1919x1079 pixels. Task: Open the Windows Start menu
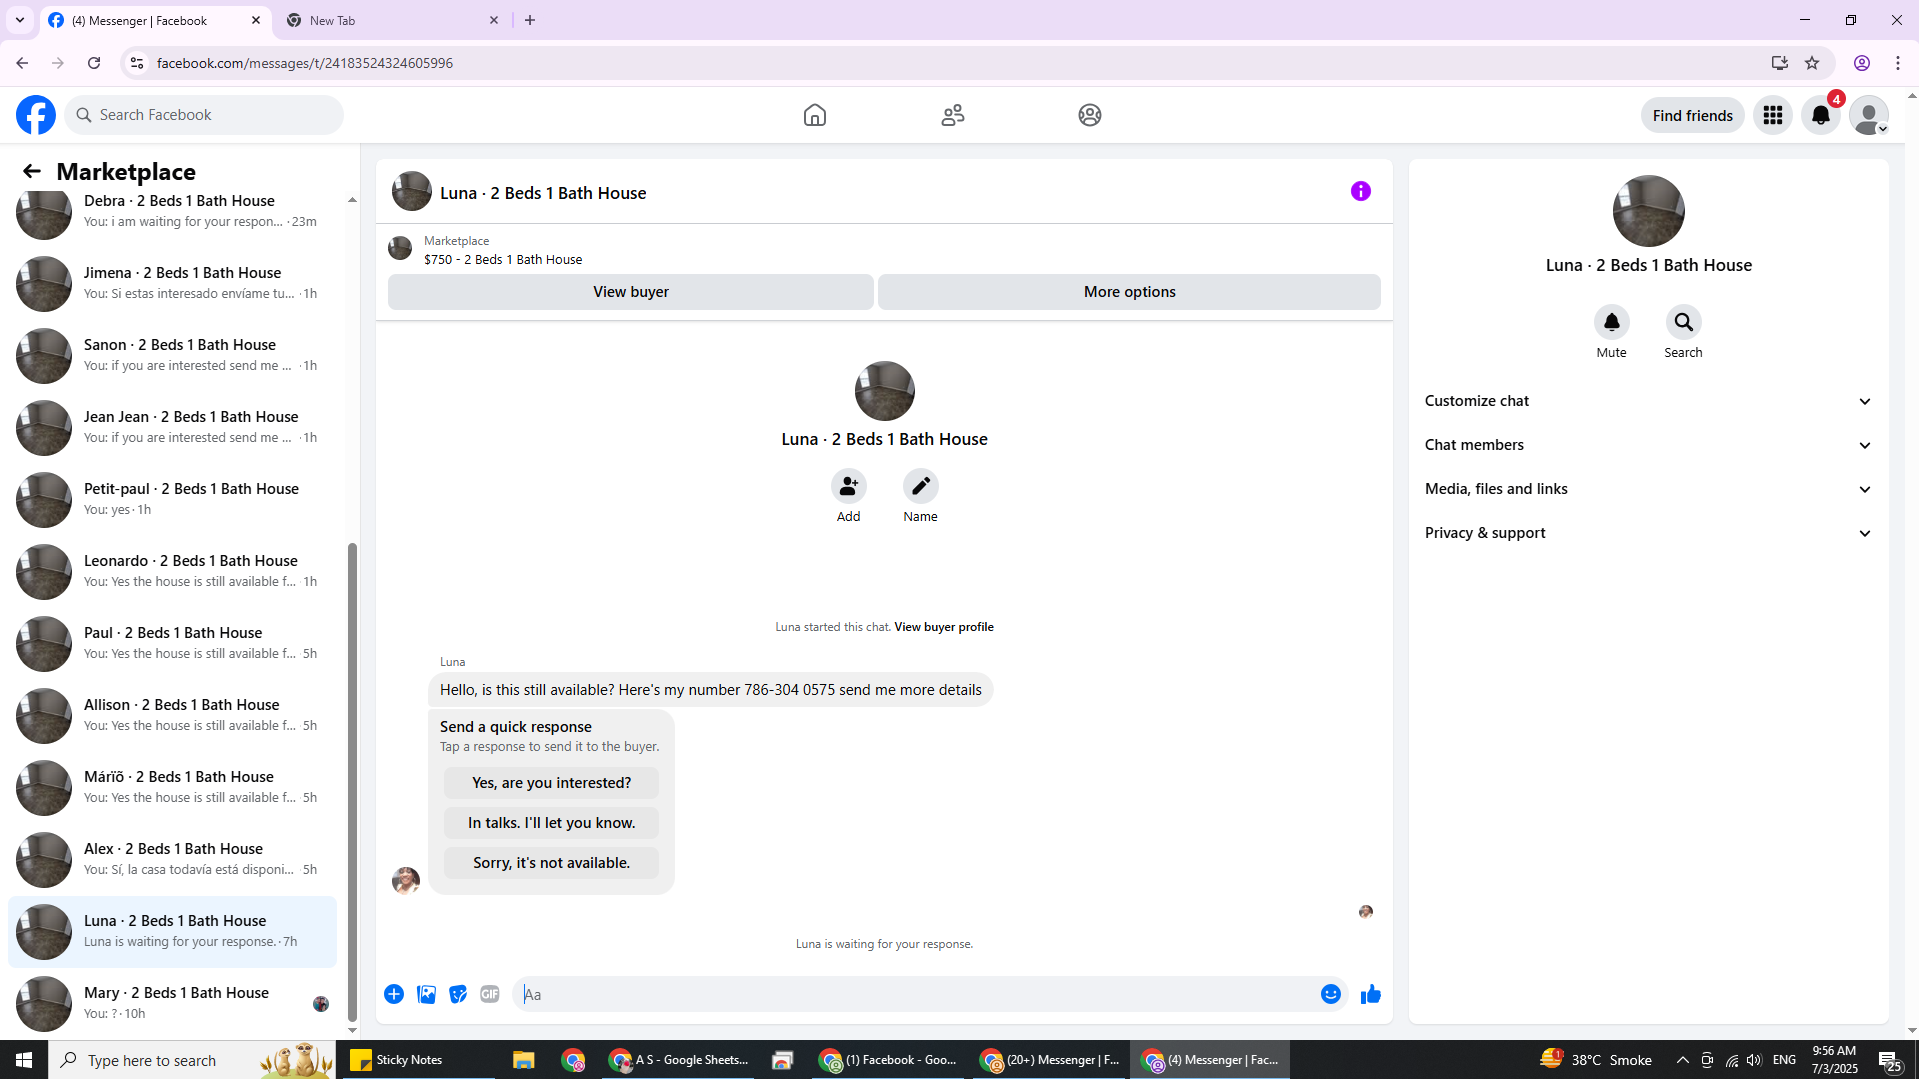pos(24,1060)
